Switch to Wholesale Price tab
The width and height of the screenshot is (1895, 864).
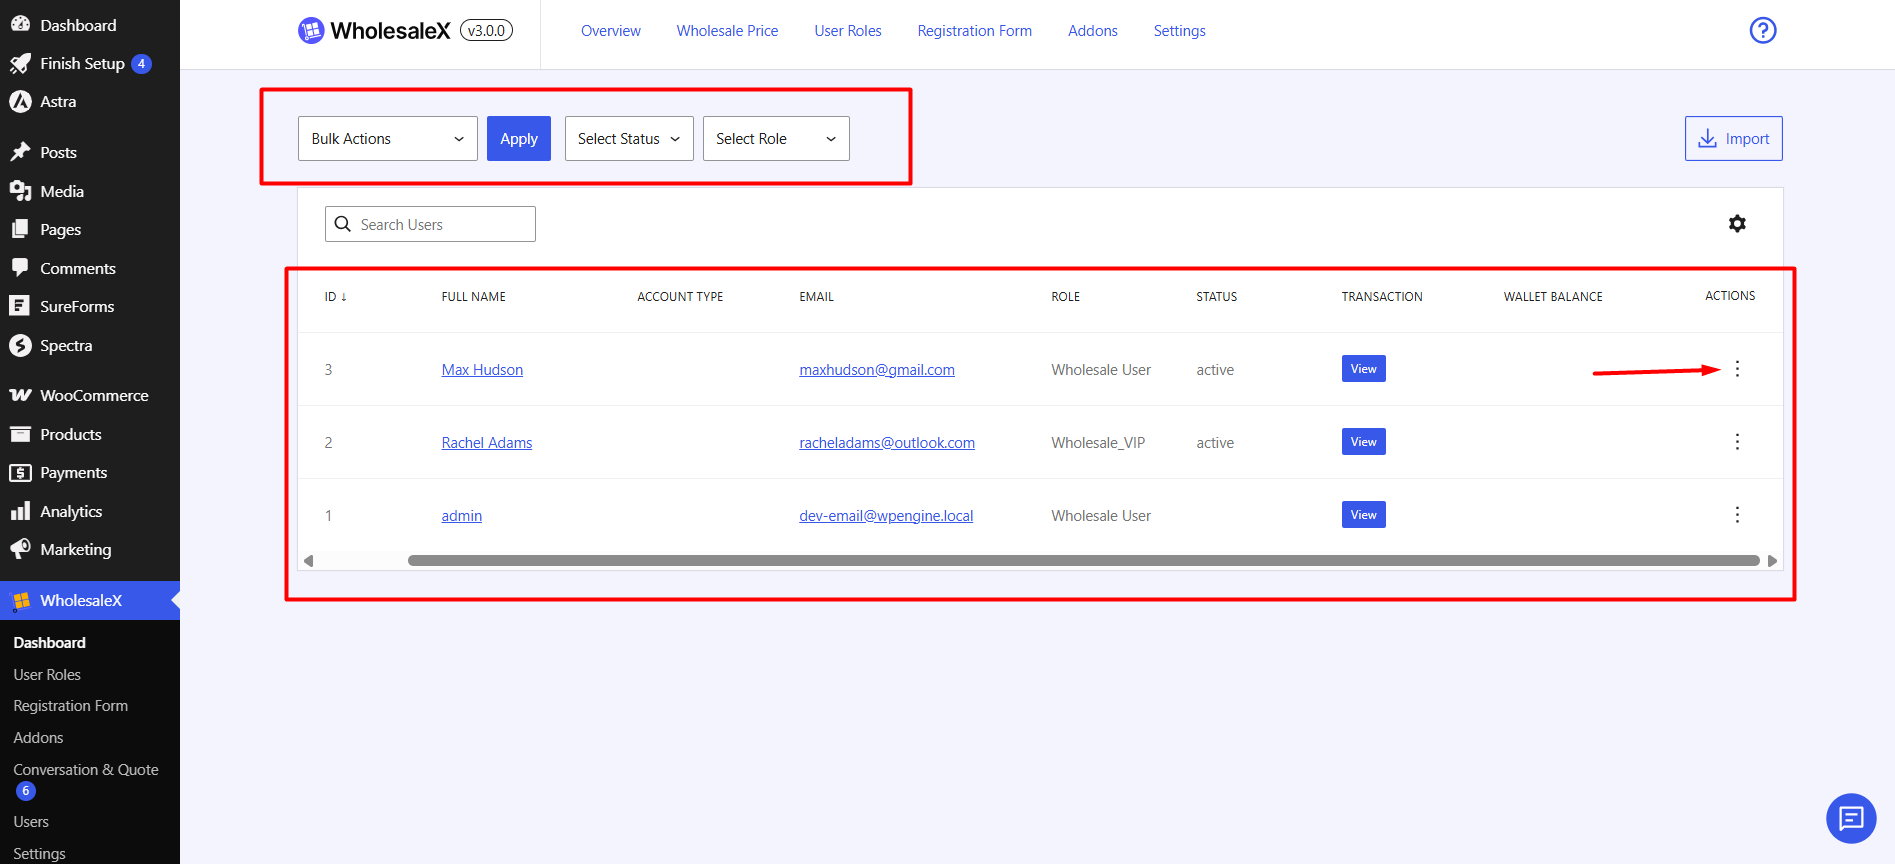coord(727,31)
